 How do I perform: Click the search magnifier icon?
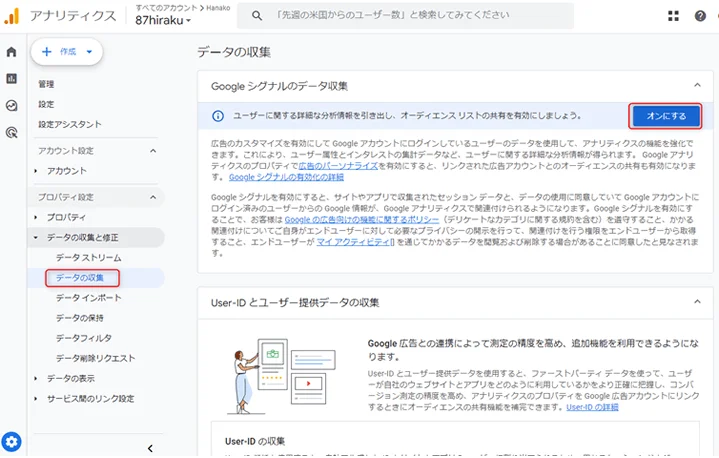[x=257, y=16]
